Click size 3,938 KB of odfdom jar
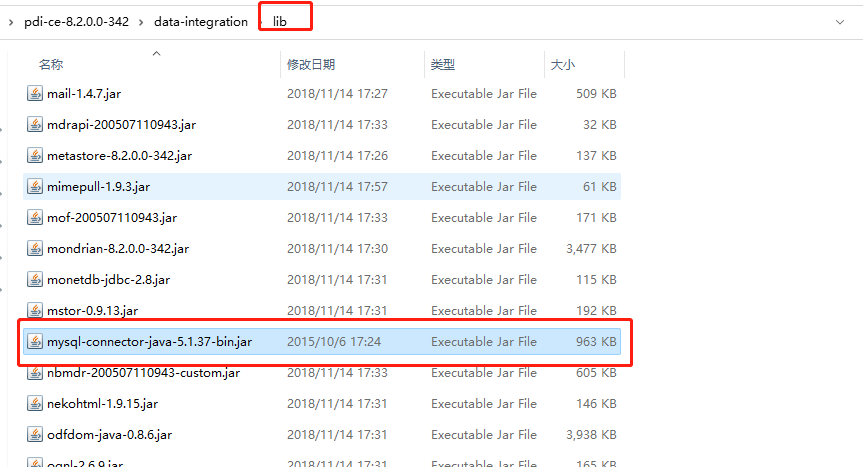Image resolution: width=863 pixels, height=467 pixels. (x=591, y=435)
